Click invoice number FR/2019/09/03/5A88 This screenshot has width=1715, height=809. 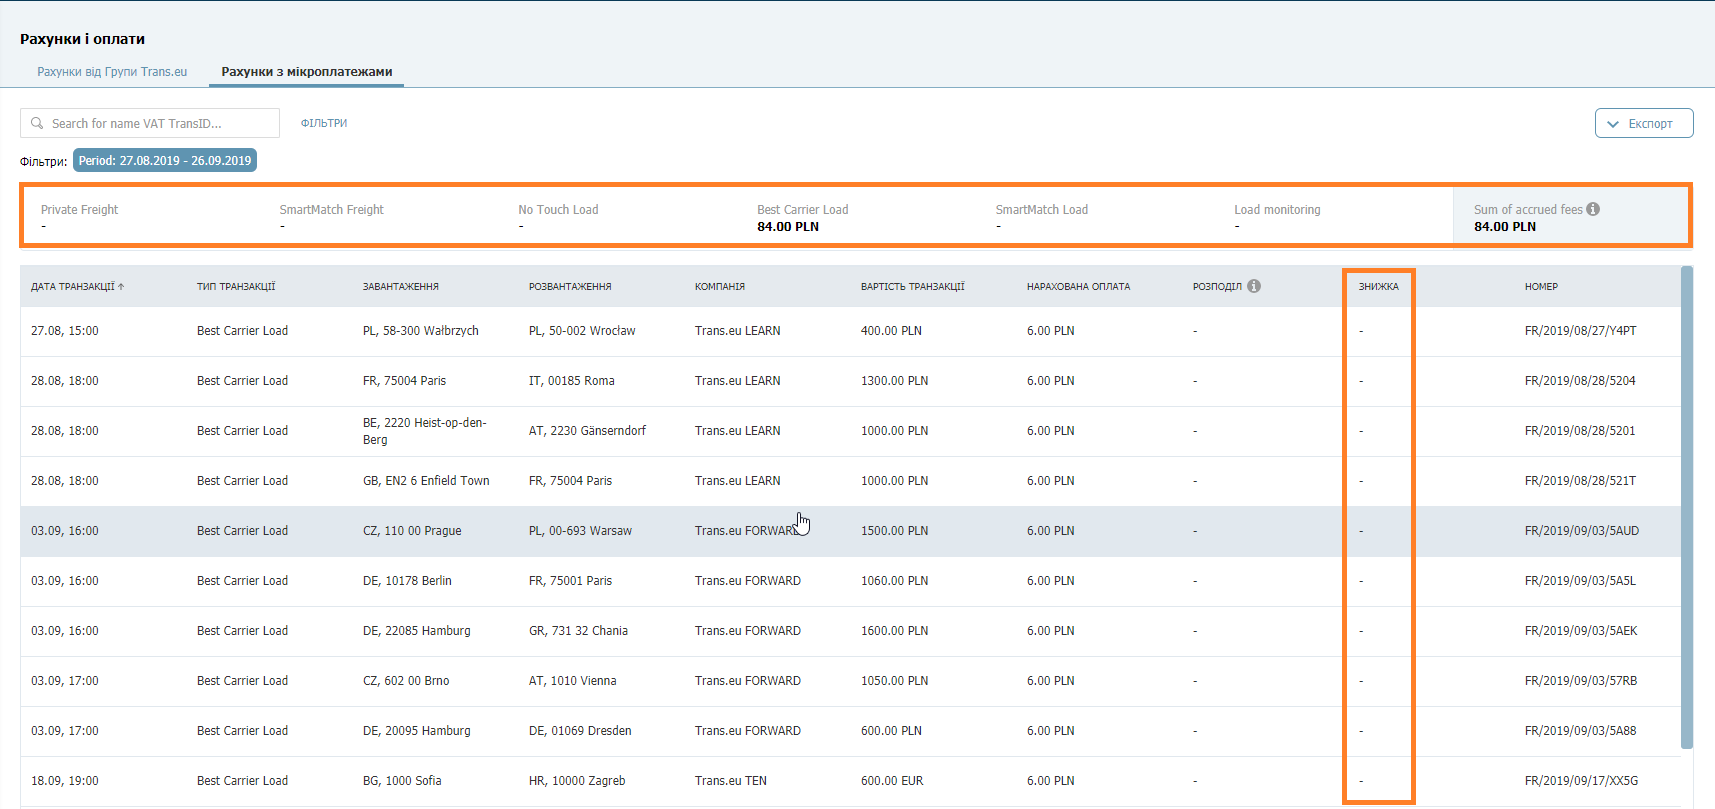[x=1580, y=731]
